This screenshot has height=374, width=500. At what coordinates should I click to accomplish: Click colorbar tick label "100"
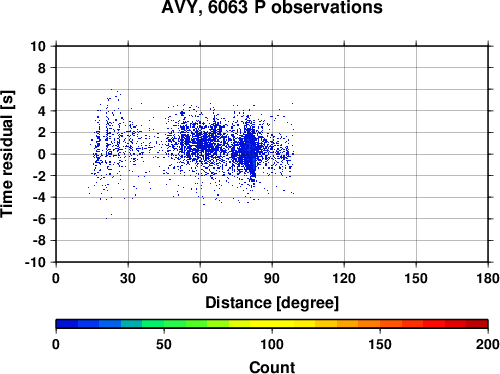tap(272, 344)
